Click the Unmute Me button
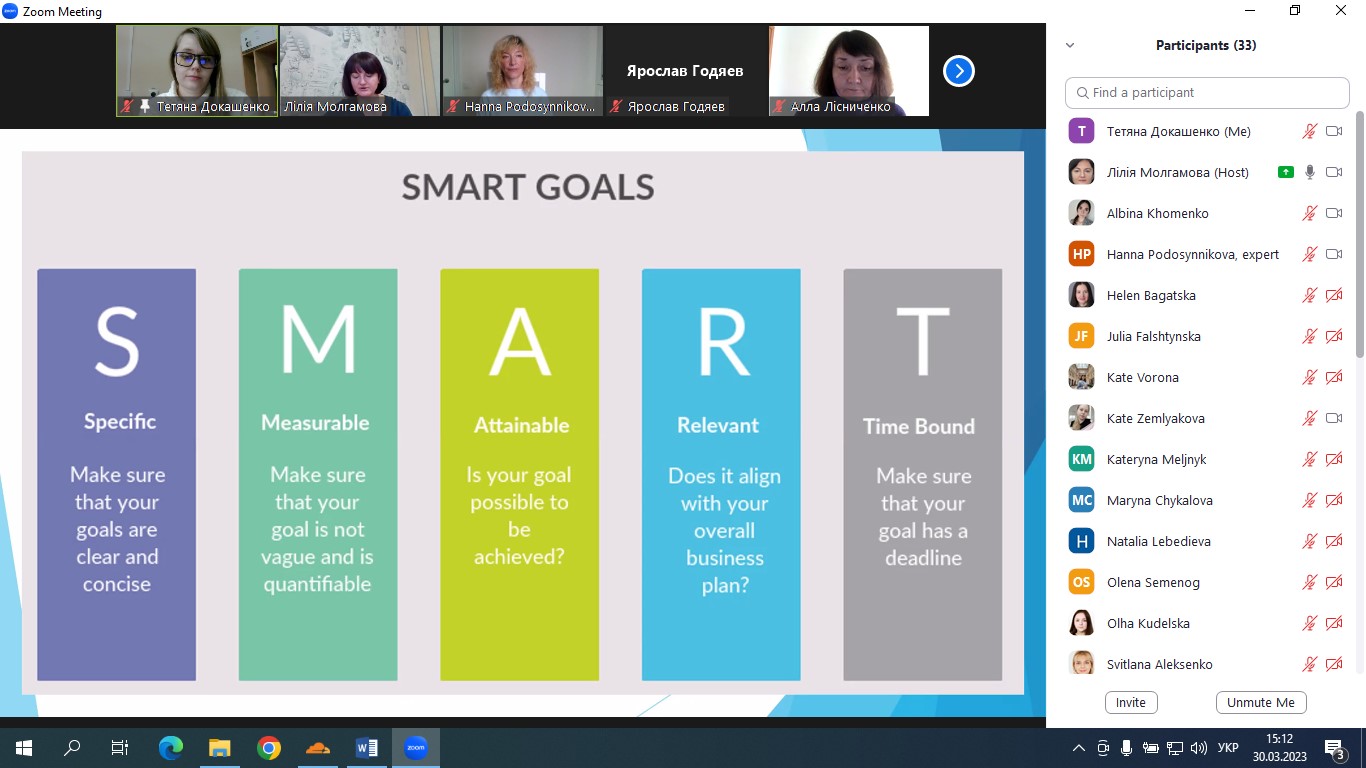This screenshot has height=768, width=1366. click(x=1260, y=702)
